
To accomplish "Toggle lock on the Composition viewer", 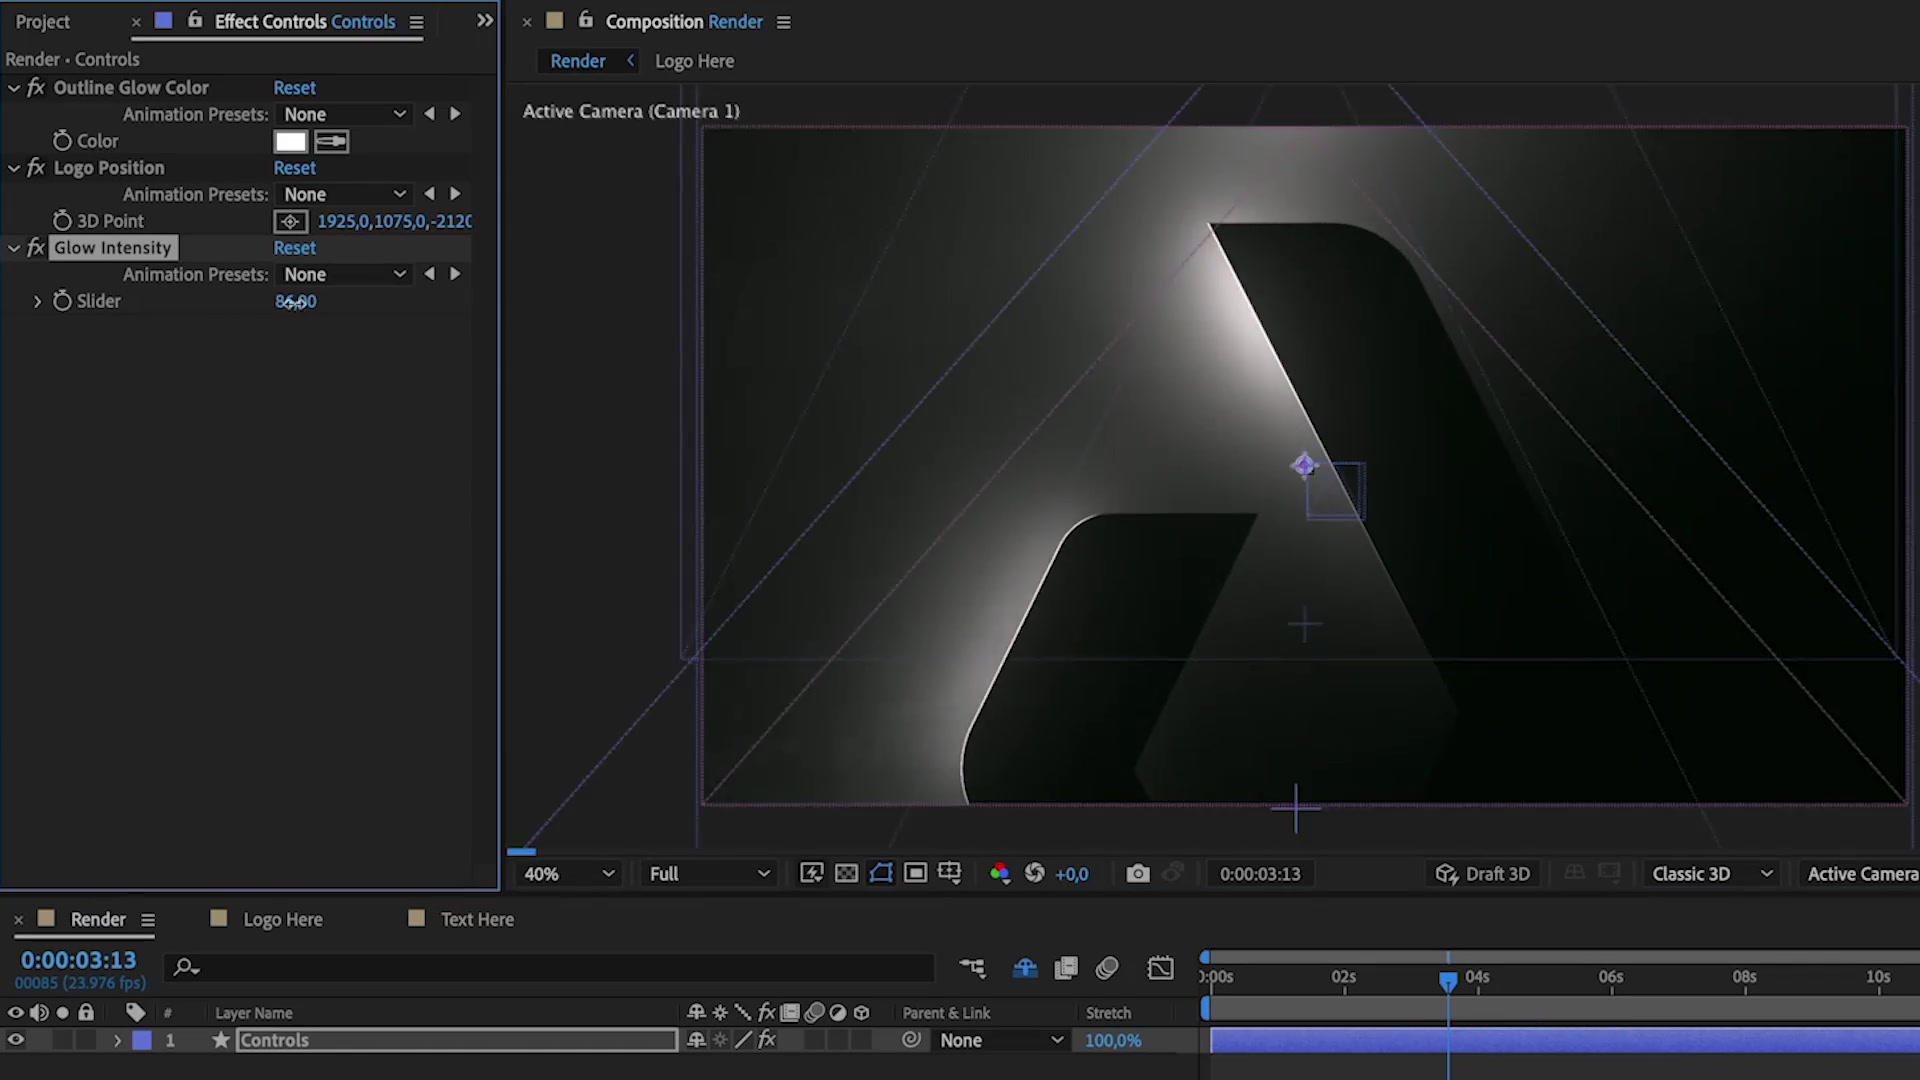I will point(586,21).
